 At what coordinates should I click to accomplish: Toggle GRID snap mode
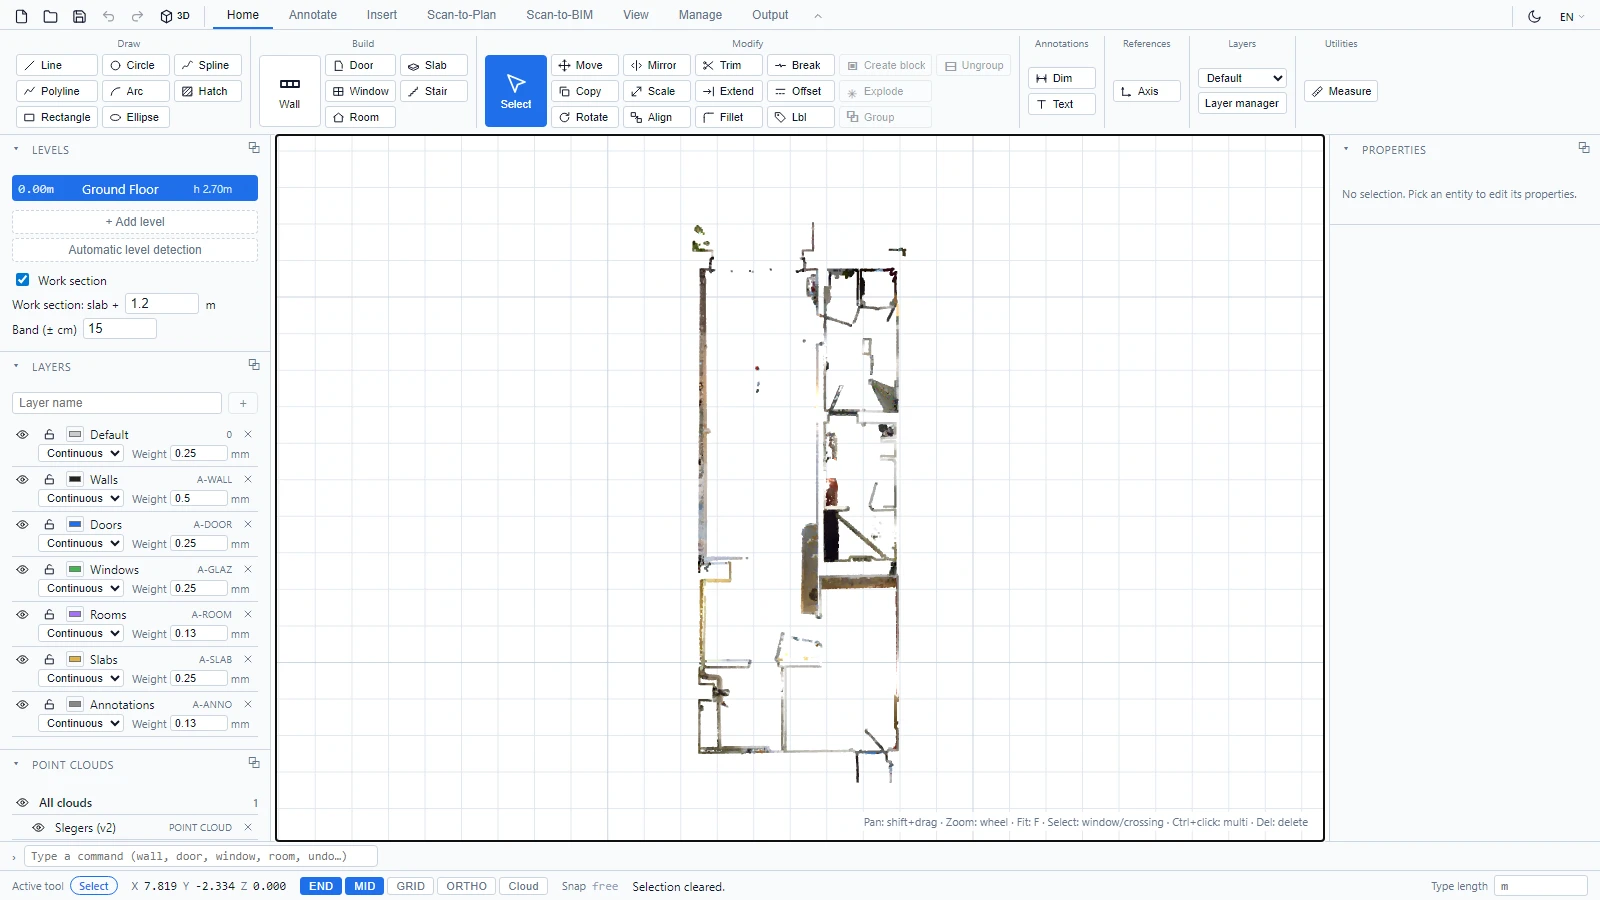[410, 886]
